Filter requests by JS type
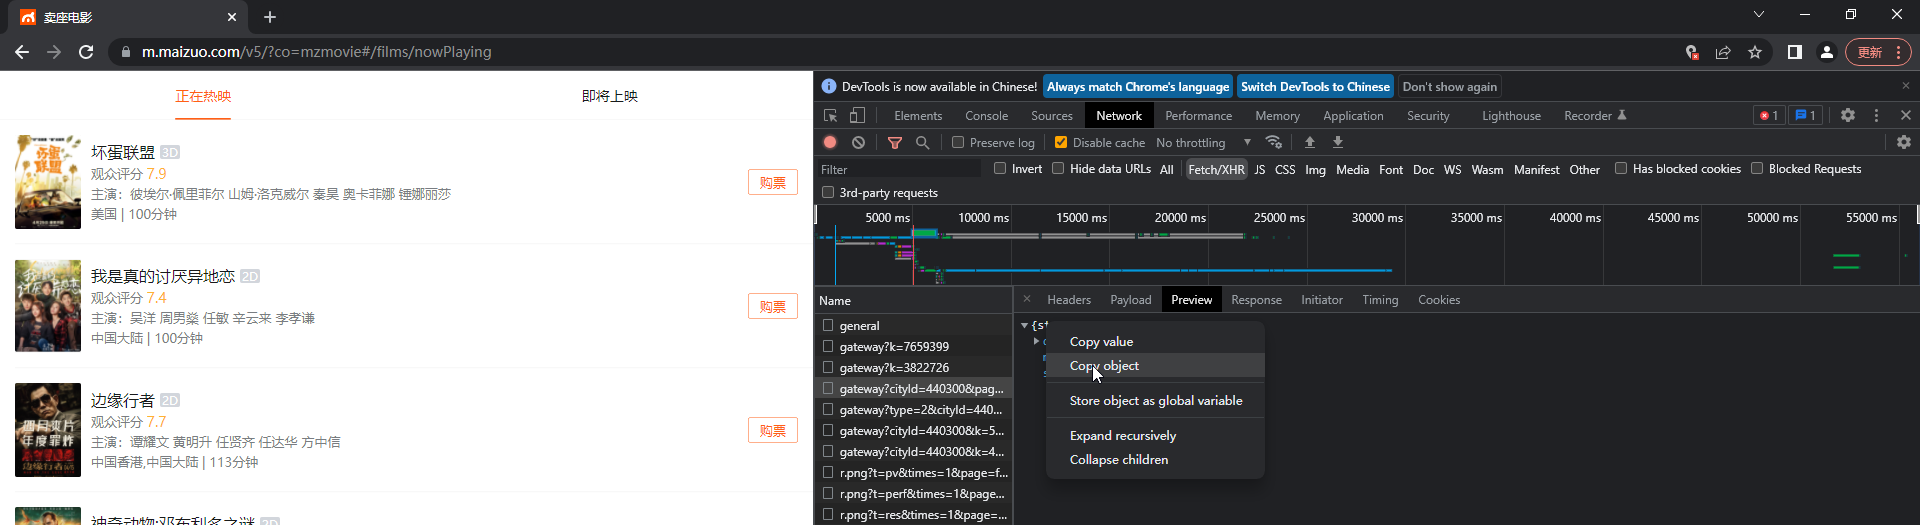 1260,170
